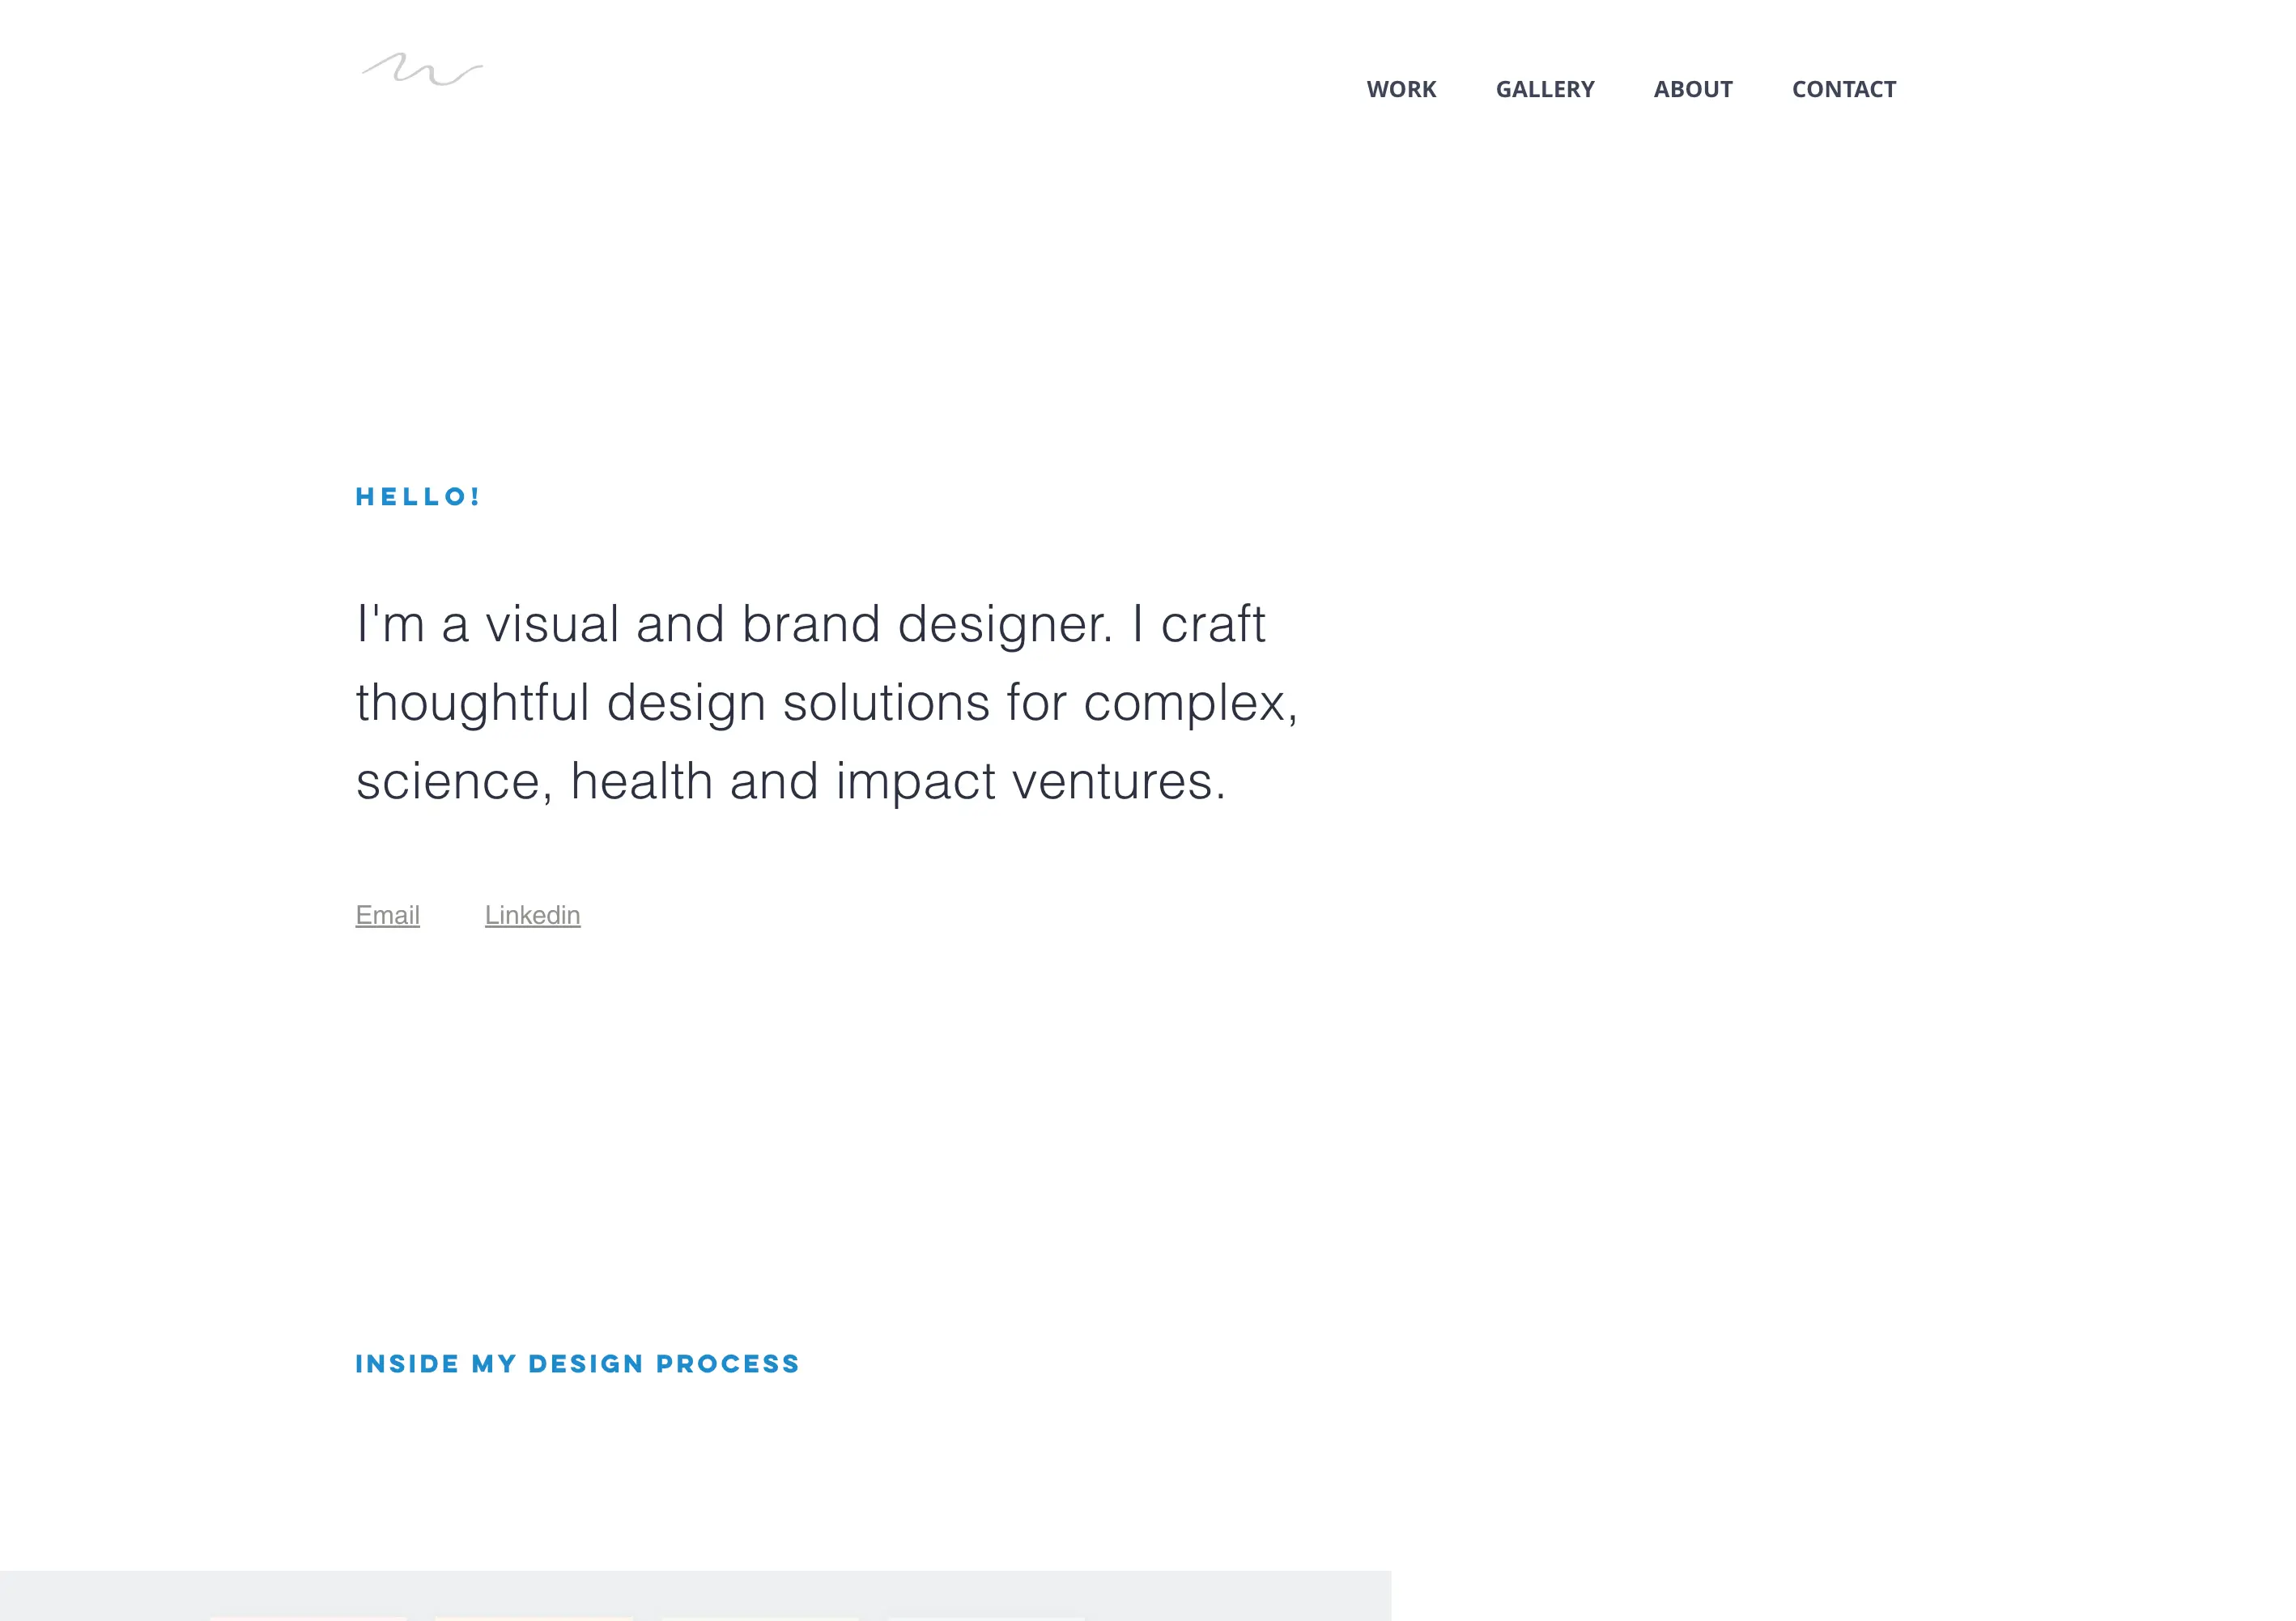Click the Email link below the intro

pos(387,915)
